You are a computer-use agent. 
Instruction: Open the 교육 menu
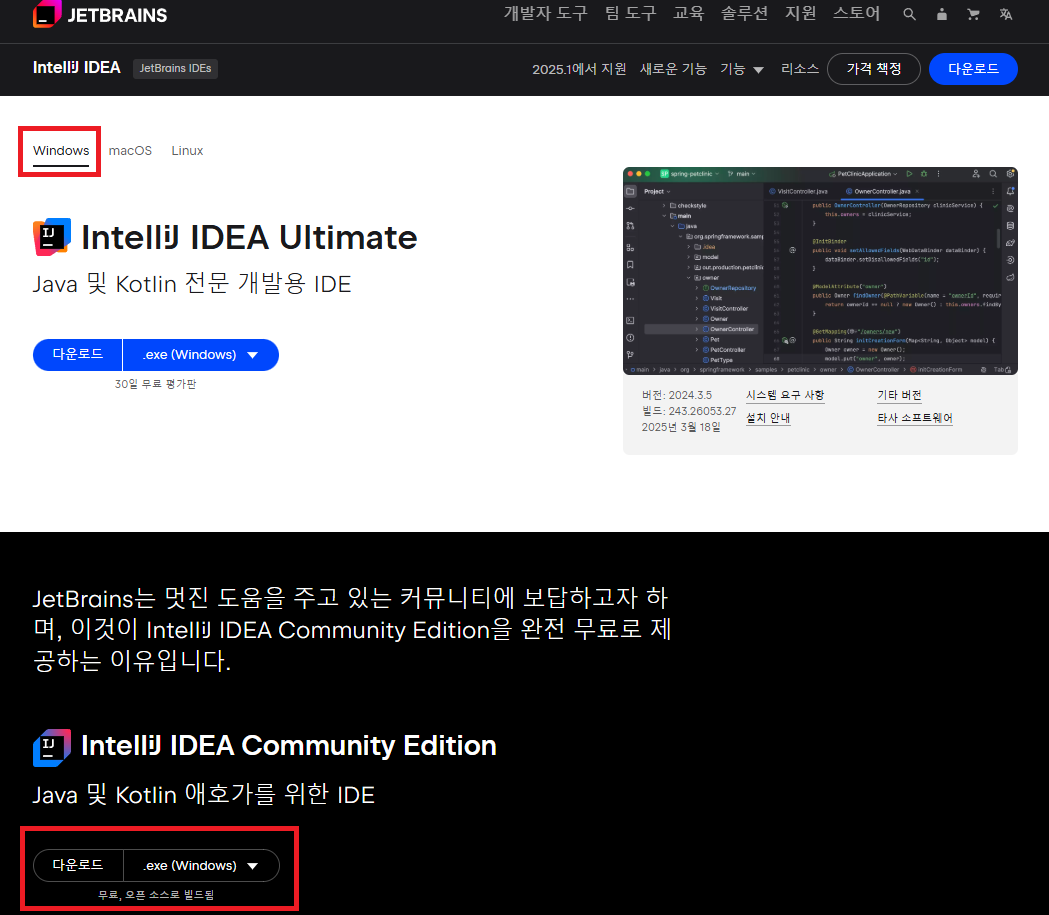pos(688,13)
